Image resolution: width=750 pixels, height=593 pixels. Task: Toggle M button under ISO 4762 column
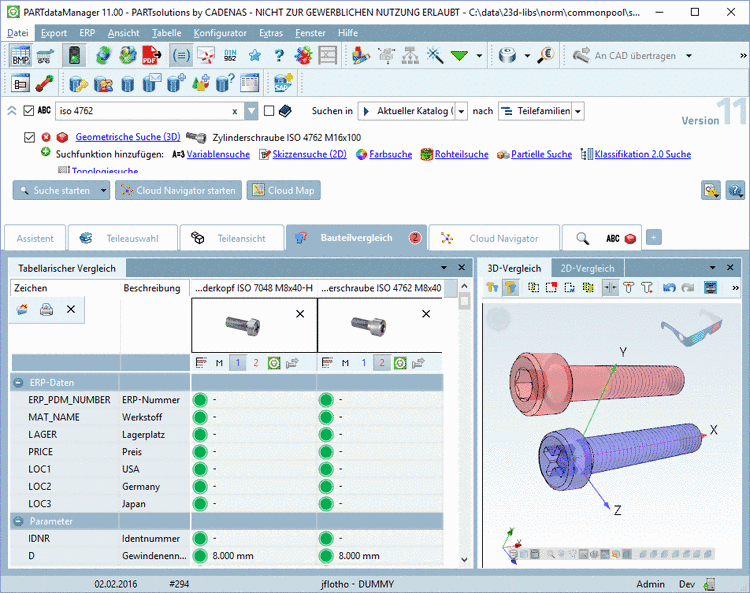(345, 363)
